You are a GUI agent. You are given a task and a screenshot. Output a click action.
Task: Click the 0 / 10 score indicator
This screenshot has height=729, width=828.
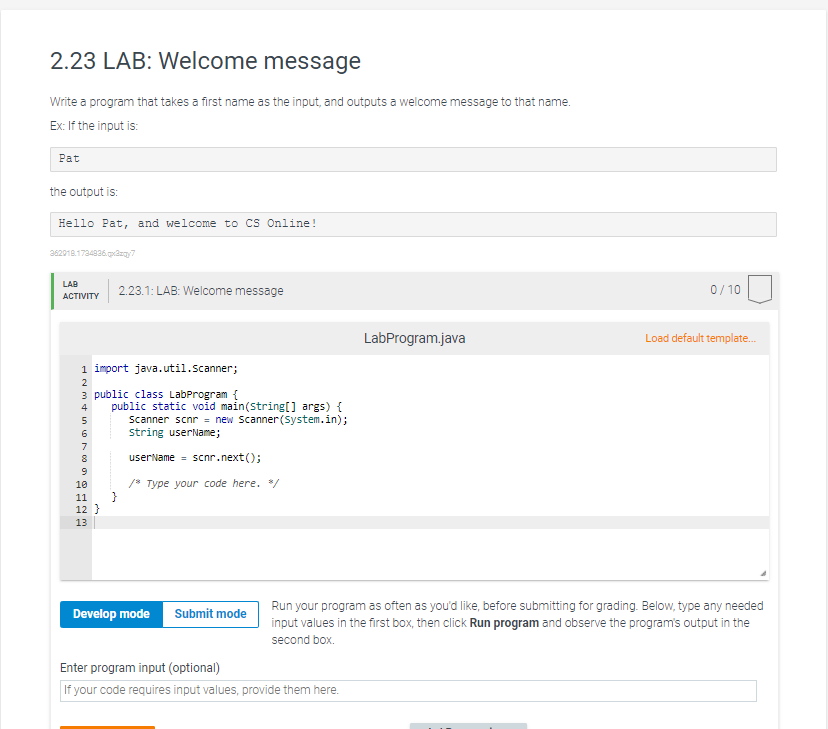tap(725, 290)
